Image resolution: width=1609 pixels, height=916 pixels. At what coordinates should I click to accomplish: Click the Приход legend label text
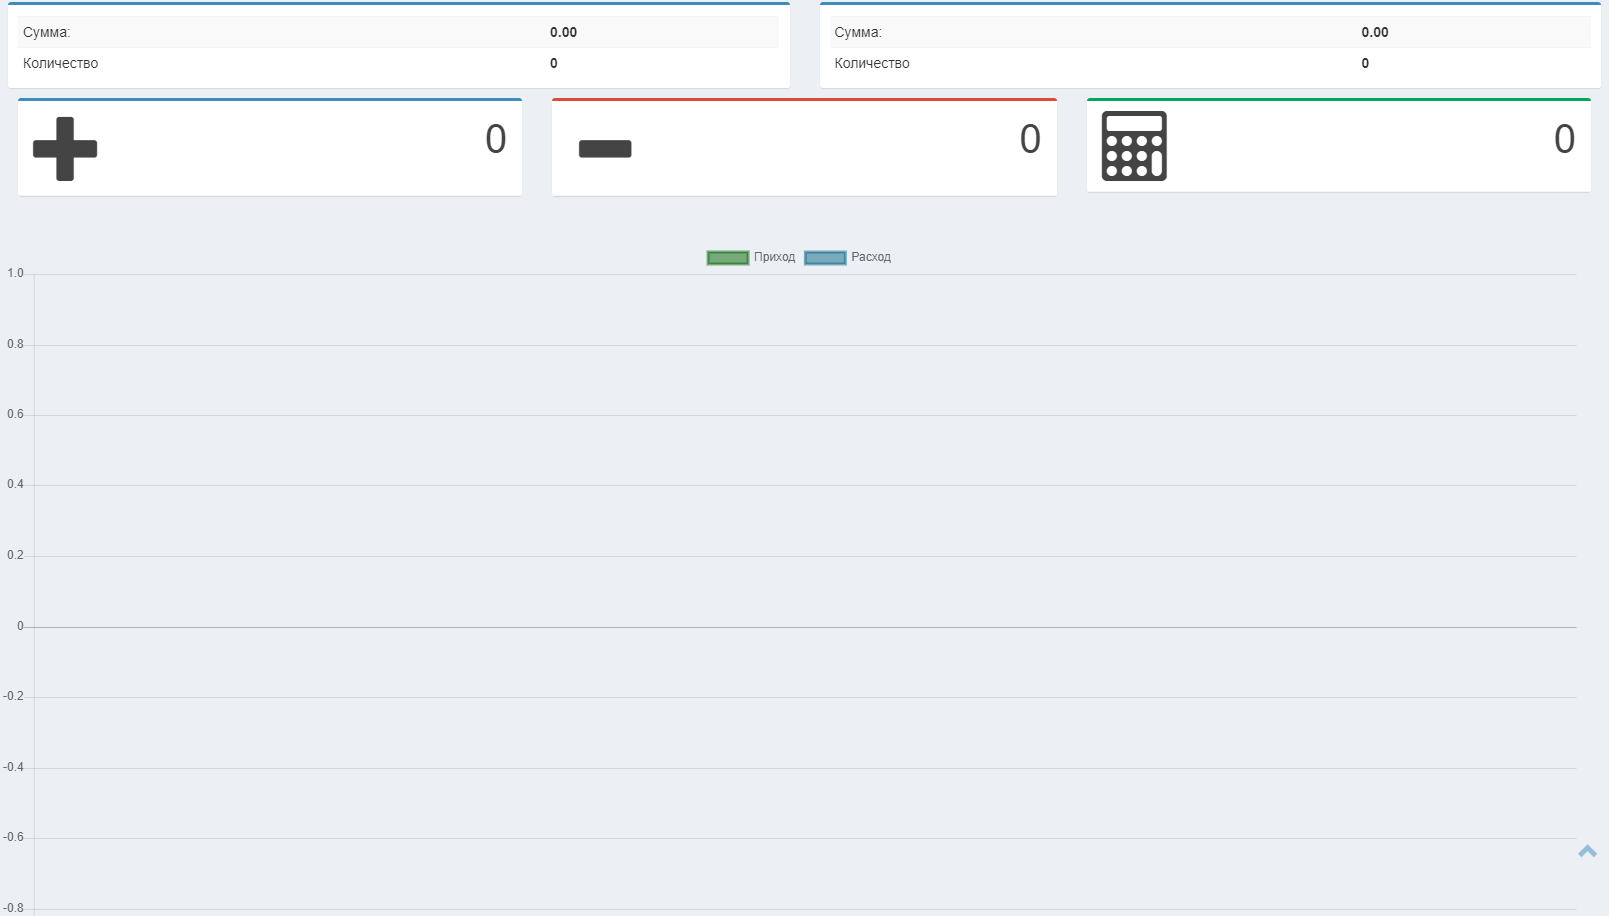click(774, 257)
